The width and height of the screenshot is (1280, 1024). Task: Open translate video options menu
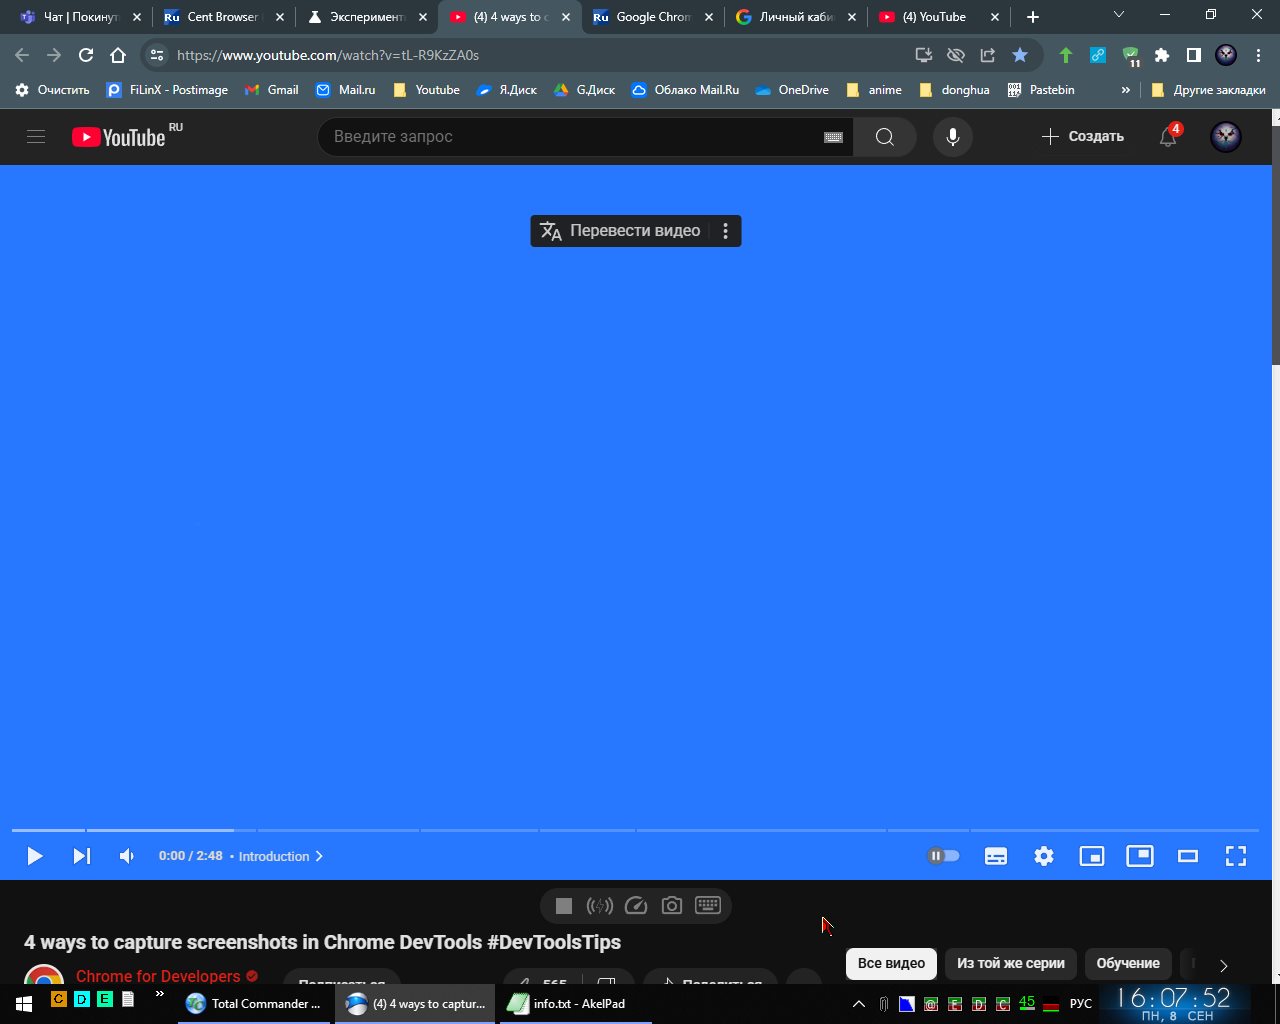tap(725, 231)
